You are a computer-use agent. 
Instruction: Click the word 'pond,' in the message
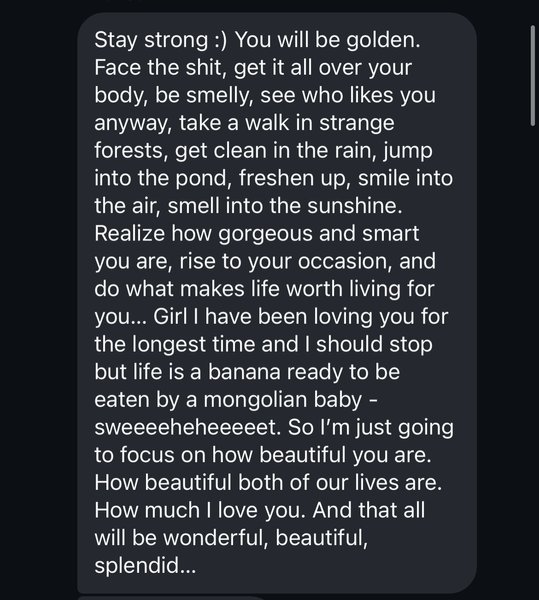click(201, 179)
